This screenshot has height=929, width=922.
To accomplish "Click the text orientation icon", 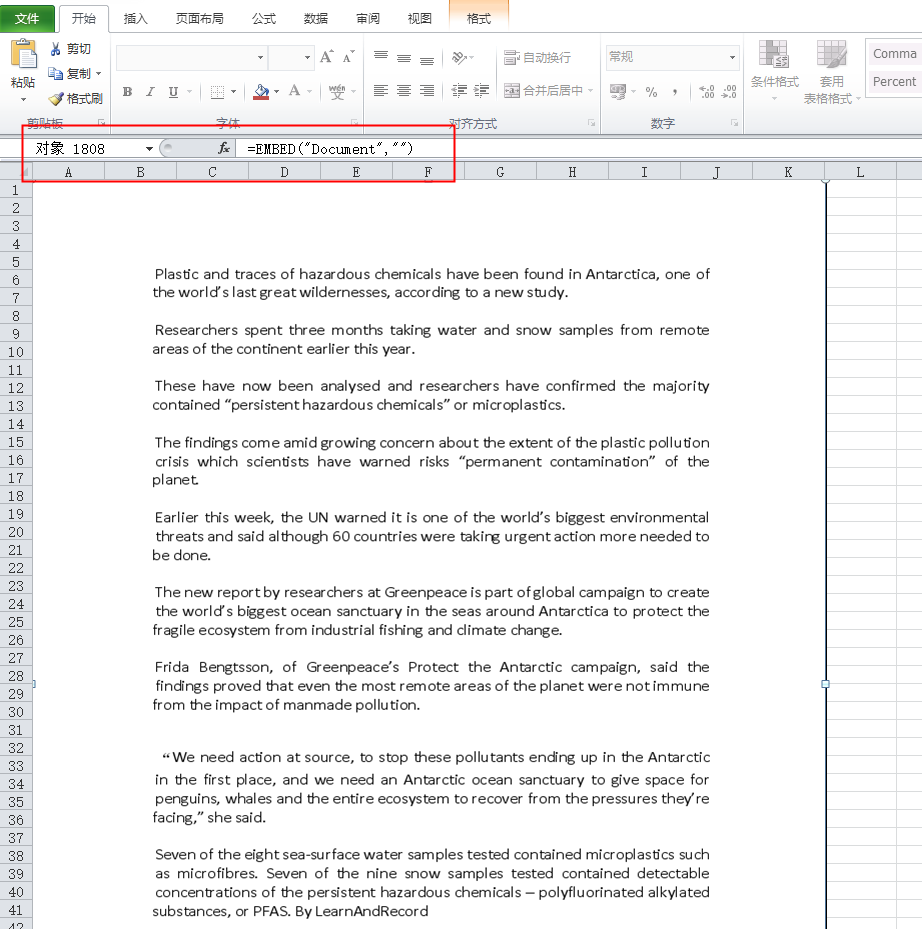I will 459,57.
